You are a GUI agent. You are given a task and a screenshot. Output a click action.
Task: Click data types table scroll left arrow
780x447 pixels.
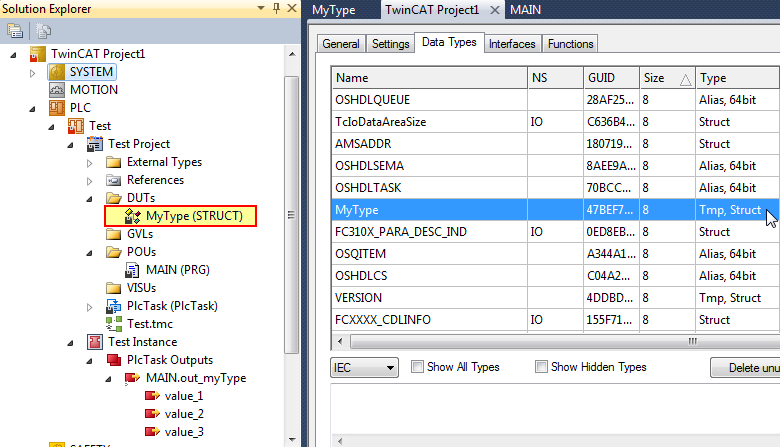pyautogui.click(x=340, y=341)
